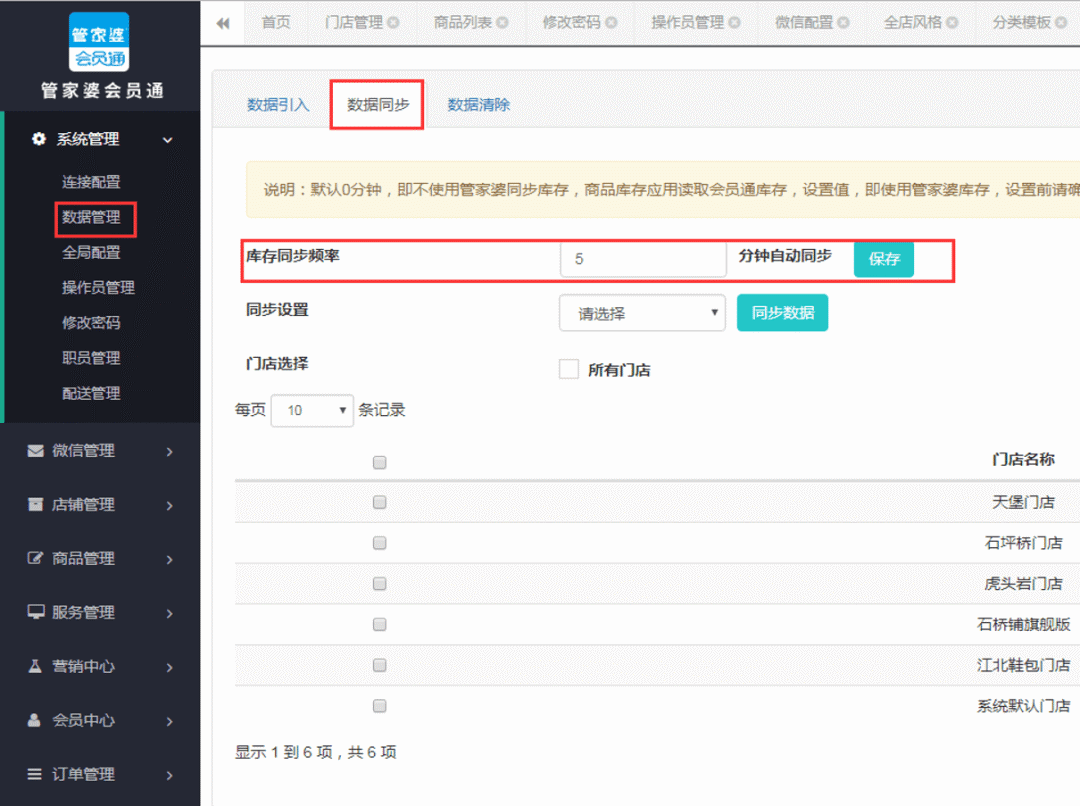Check the 所有门店 checkbox

point(569,370)
